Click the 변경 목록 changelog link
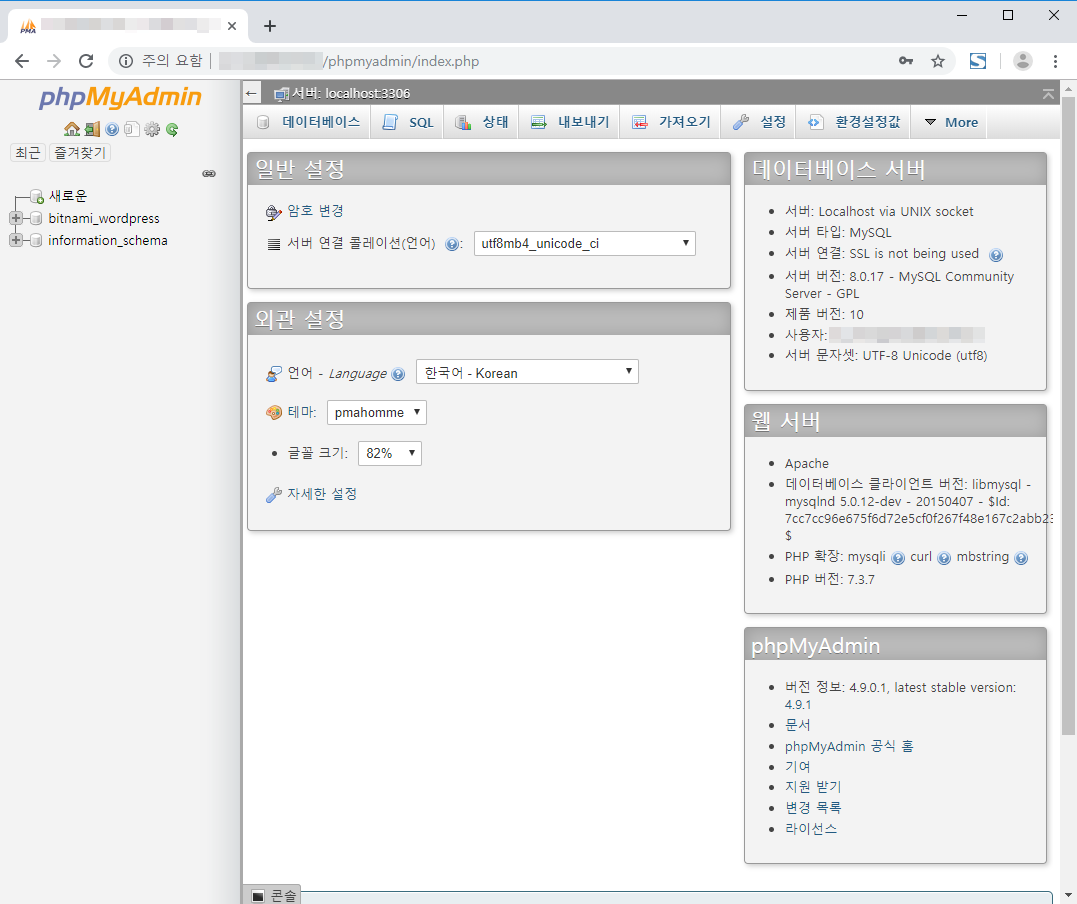This screenshot has height=904, width=1077. point(813,808)
